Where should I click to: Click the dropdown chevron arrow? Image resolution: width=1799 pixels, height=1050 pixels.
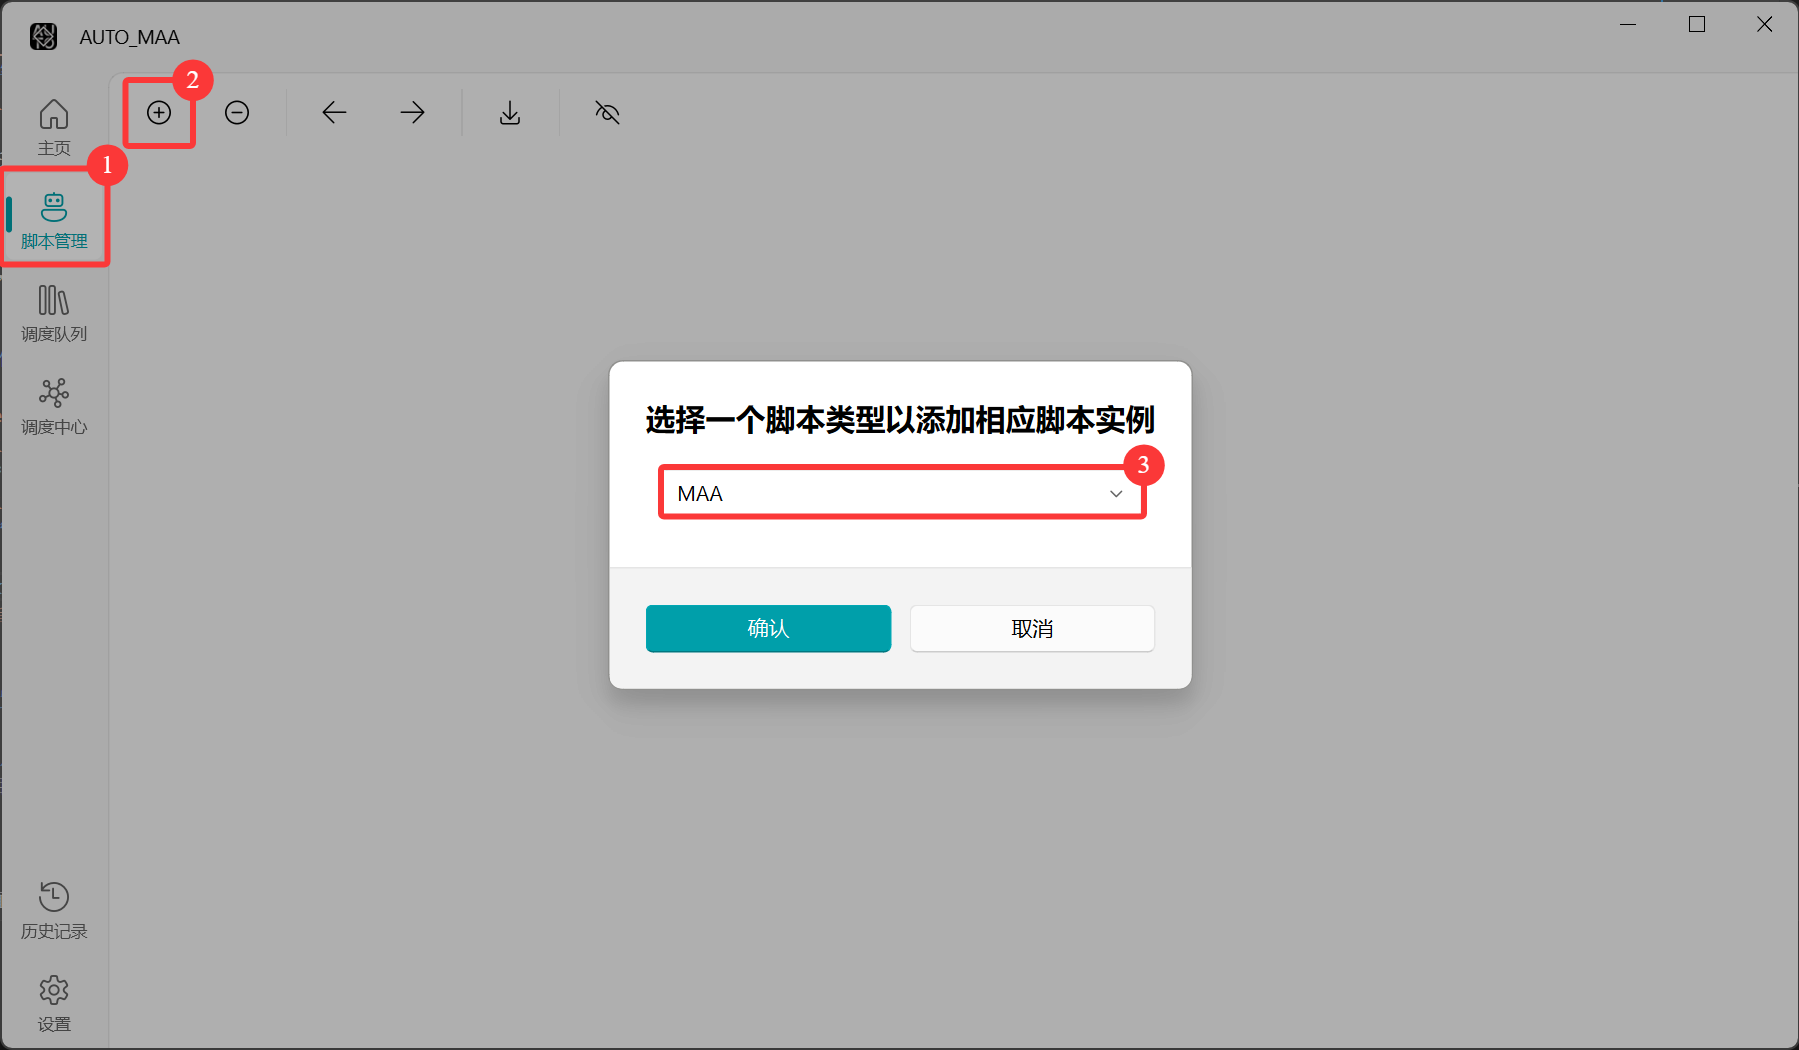[1116, 494]
